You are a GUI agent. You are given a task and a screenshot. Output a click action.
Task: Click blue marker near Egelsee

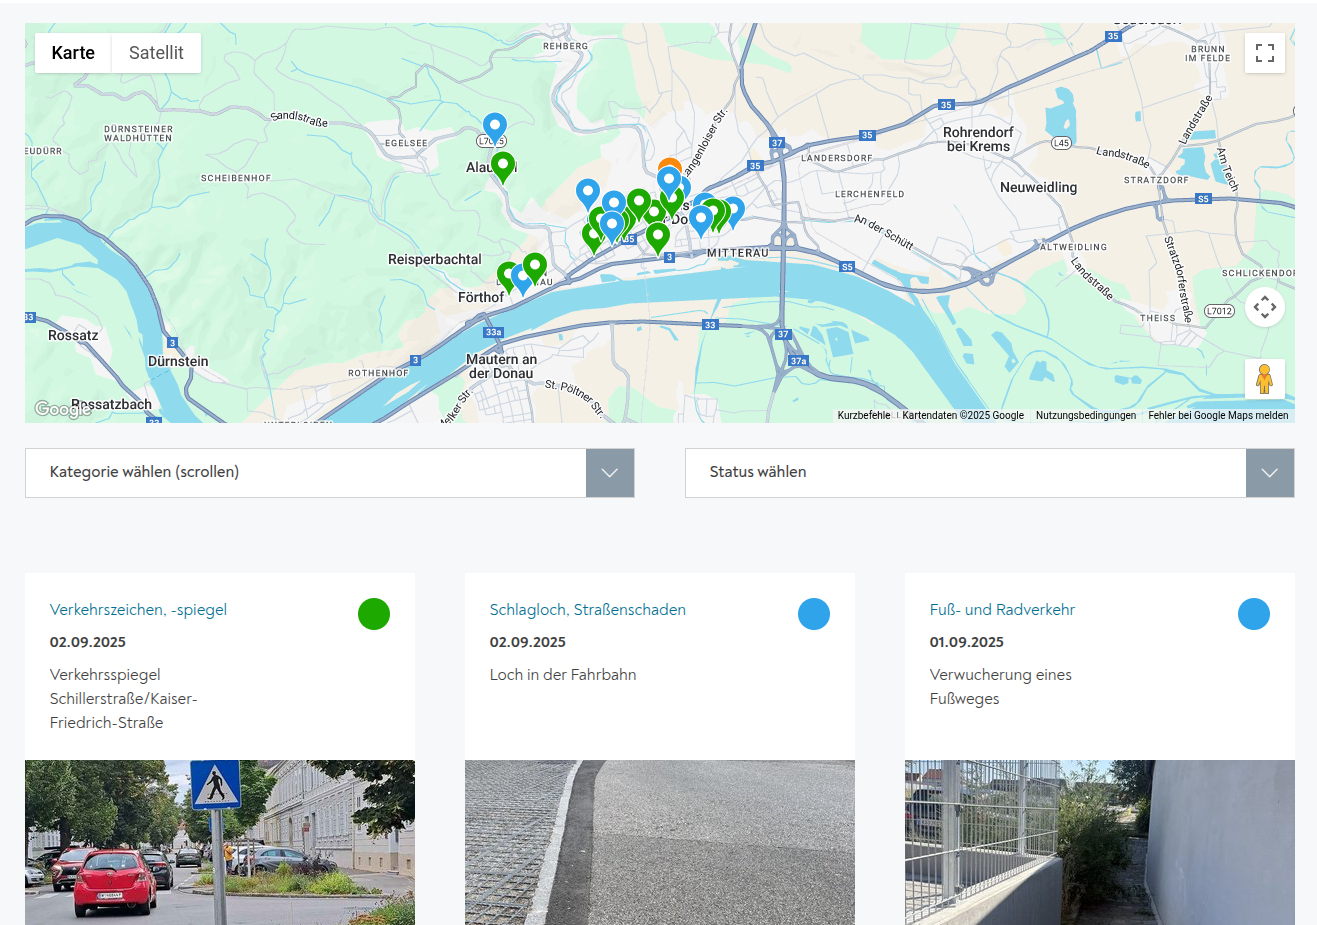click(x=494, y=126)
